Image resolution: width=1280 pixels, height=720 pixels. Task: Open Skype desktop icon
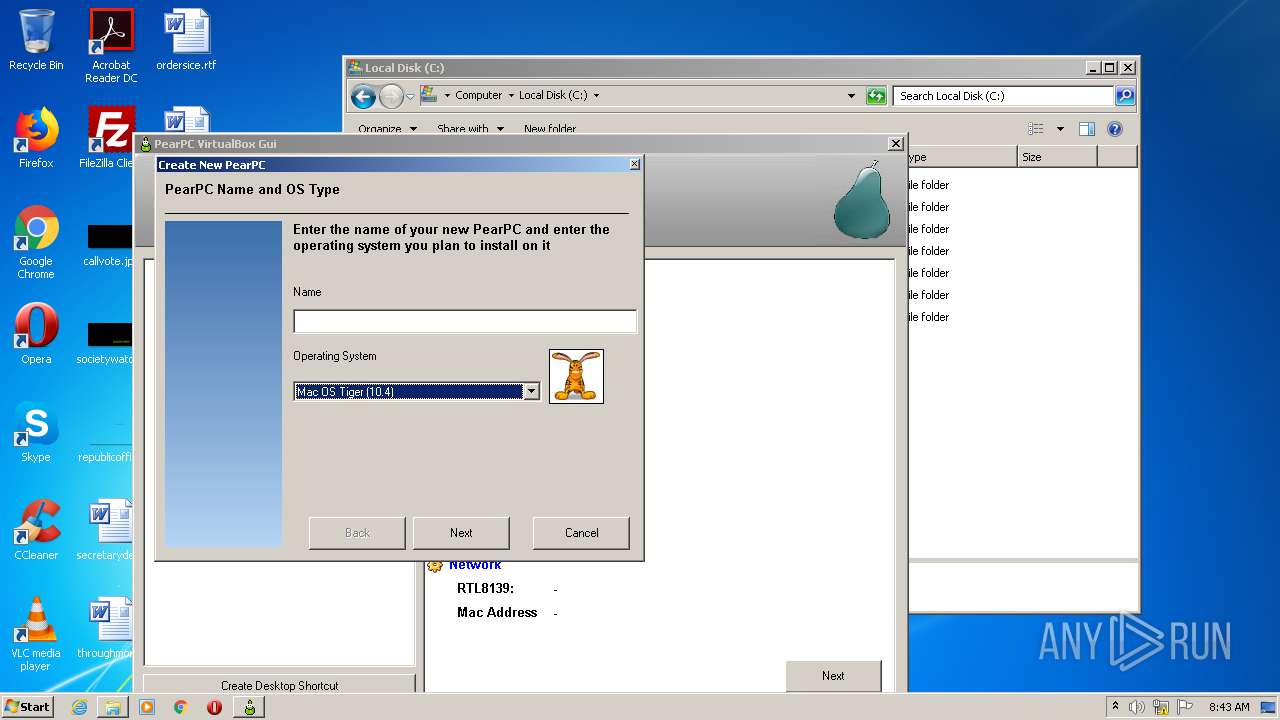click(x=36, y=432)
